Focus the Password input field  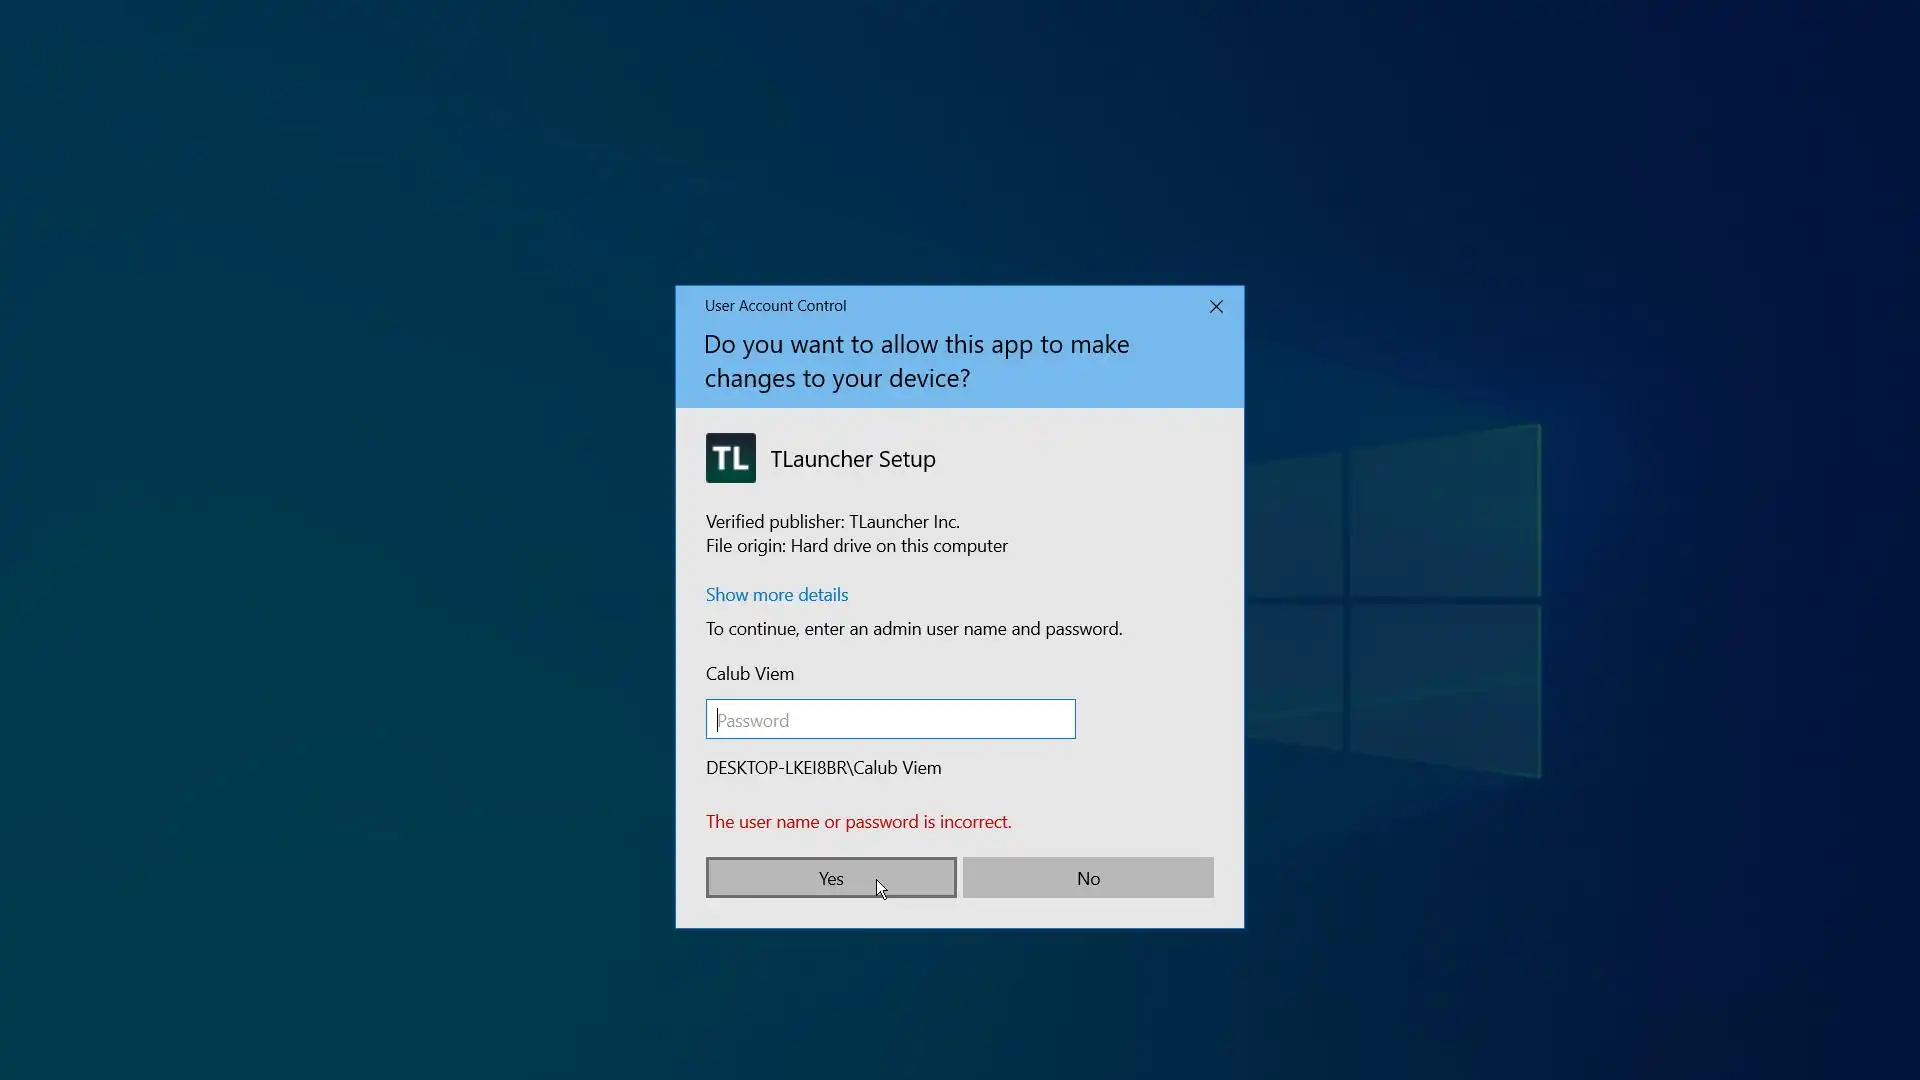(890, 720)
